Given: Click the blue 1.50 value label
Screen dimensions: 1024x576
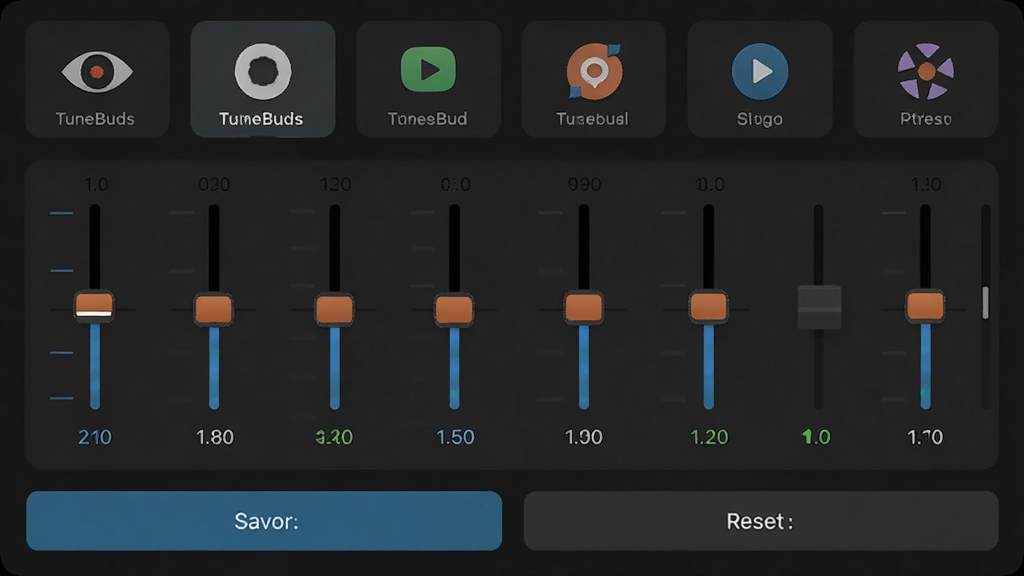Looking at the screenshot, I should click(455, 437).
